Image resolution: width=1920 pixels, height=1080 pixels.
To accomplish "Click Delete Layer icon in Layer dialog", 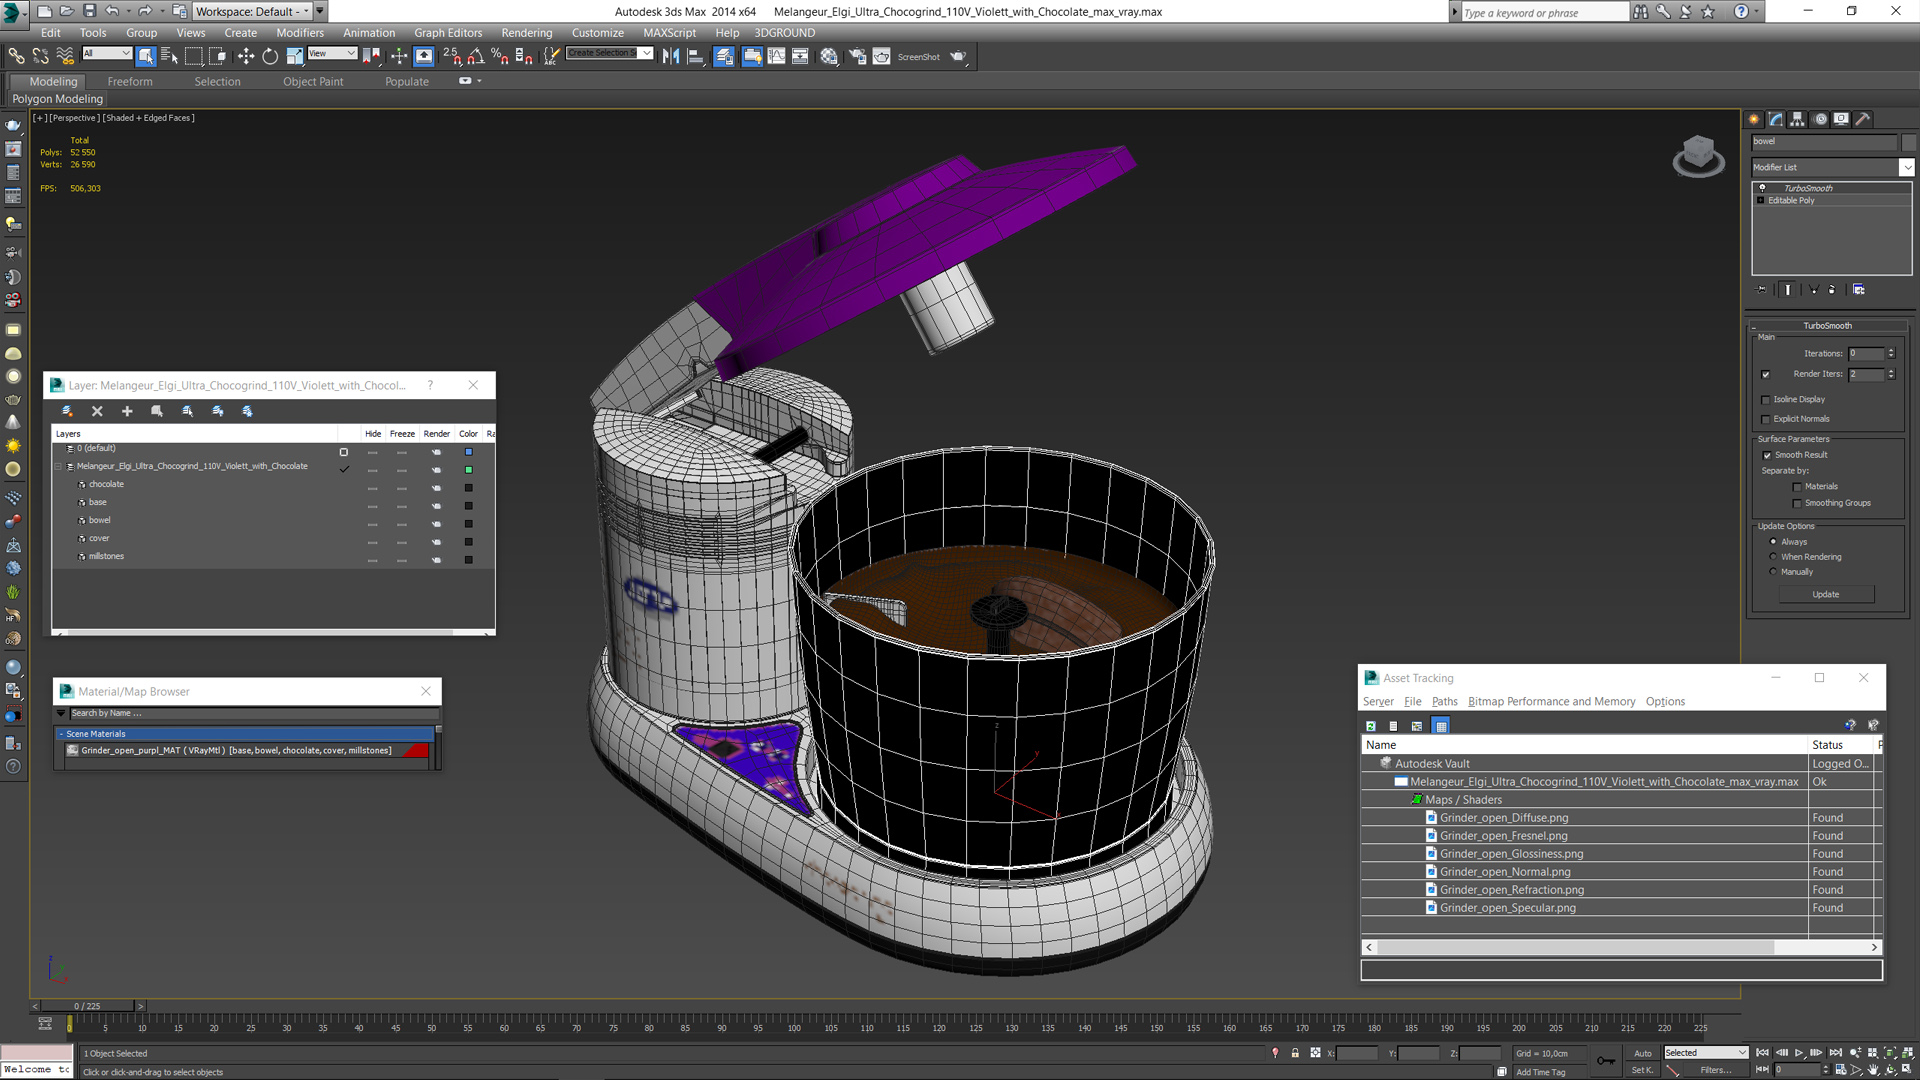I will (x=97, y=411).
